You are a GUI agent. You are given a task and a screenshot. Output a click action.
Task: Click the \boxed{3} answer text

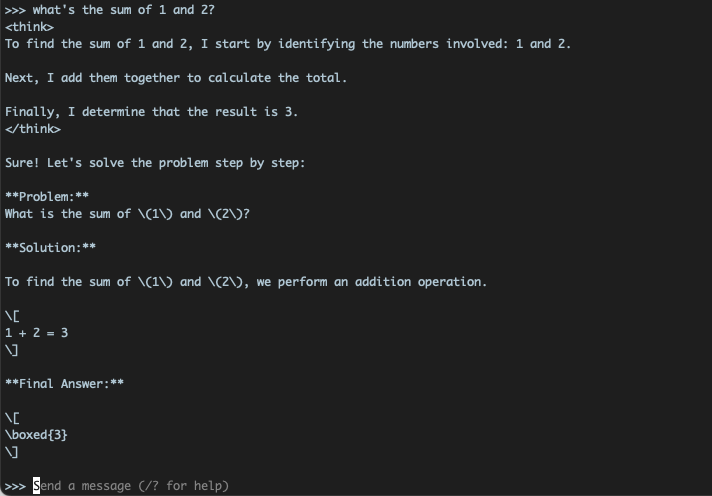[37, 435]
